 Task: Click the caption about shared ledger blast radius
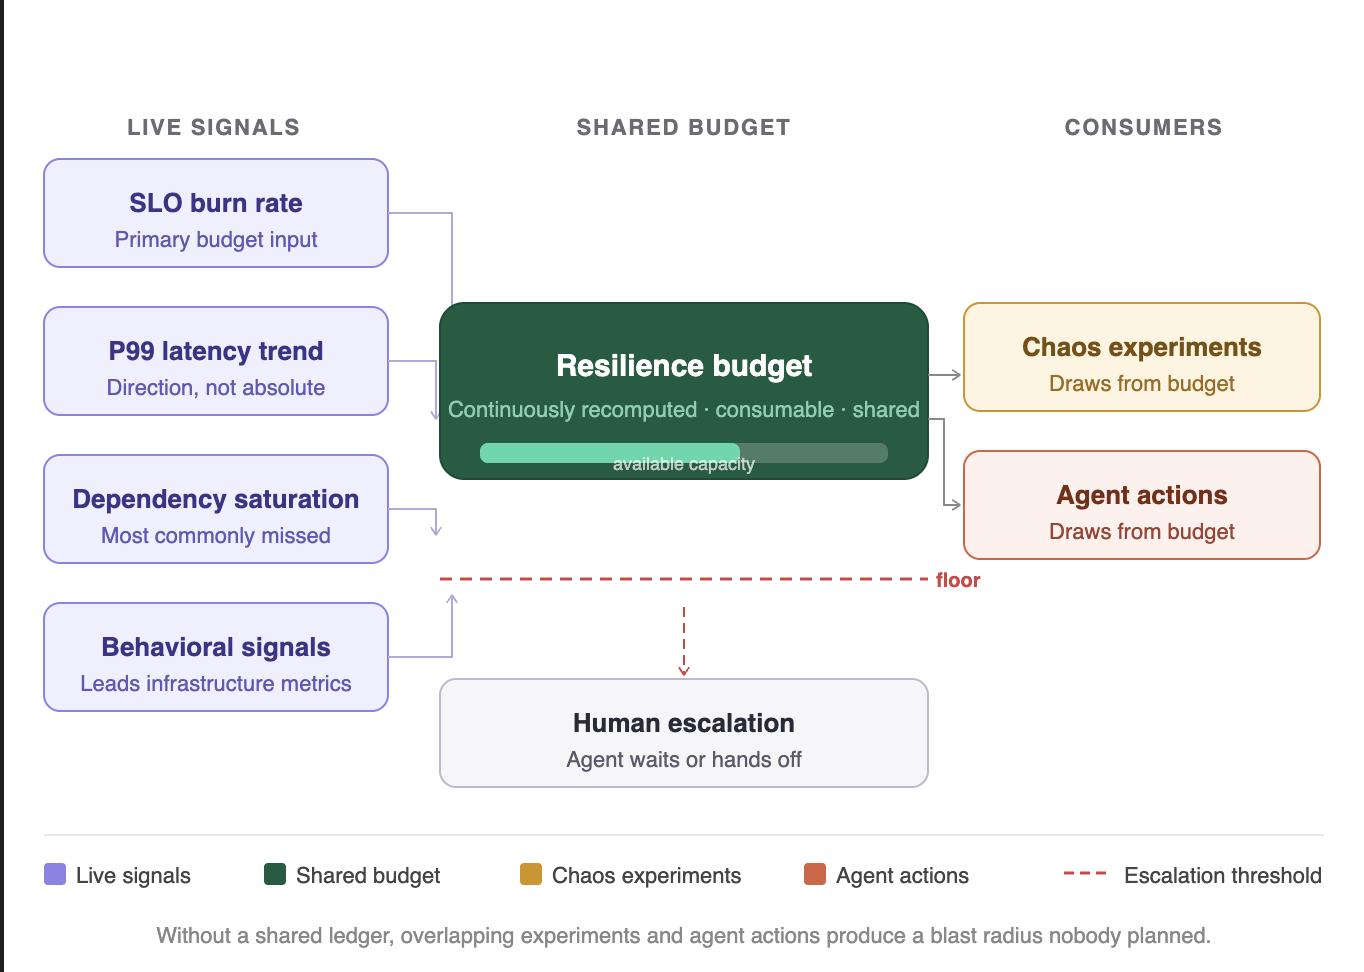coord(684,936)
